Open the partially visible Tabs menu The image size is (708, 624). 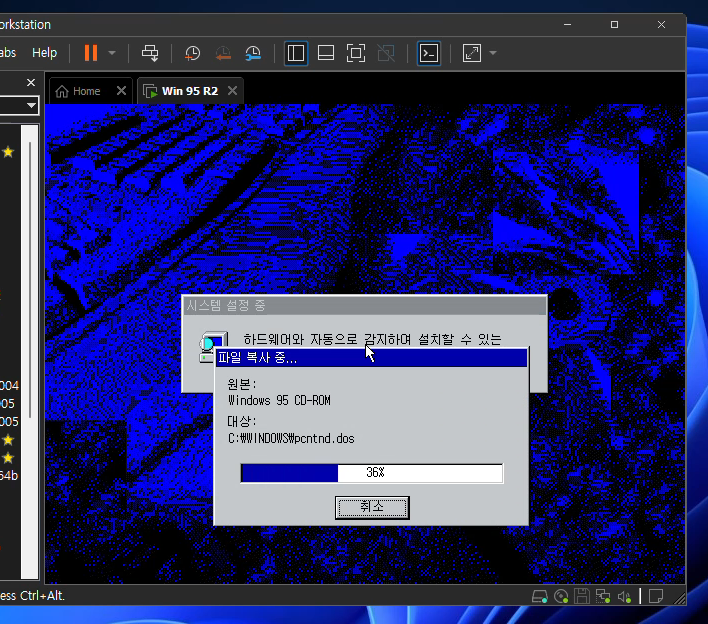(x=8, y=53)
